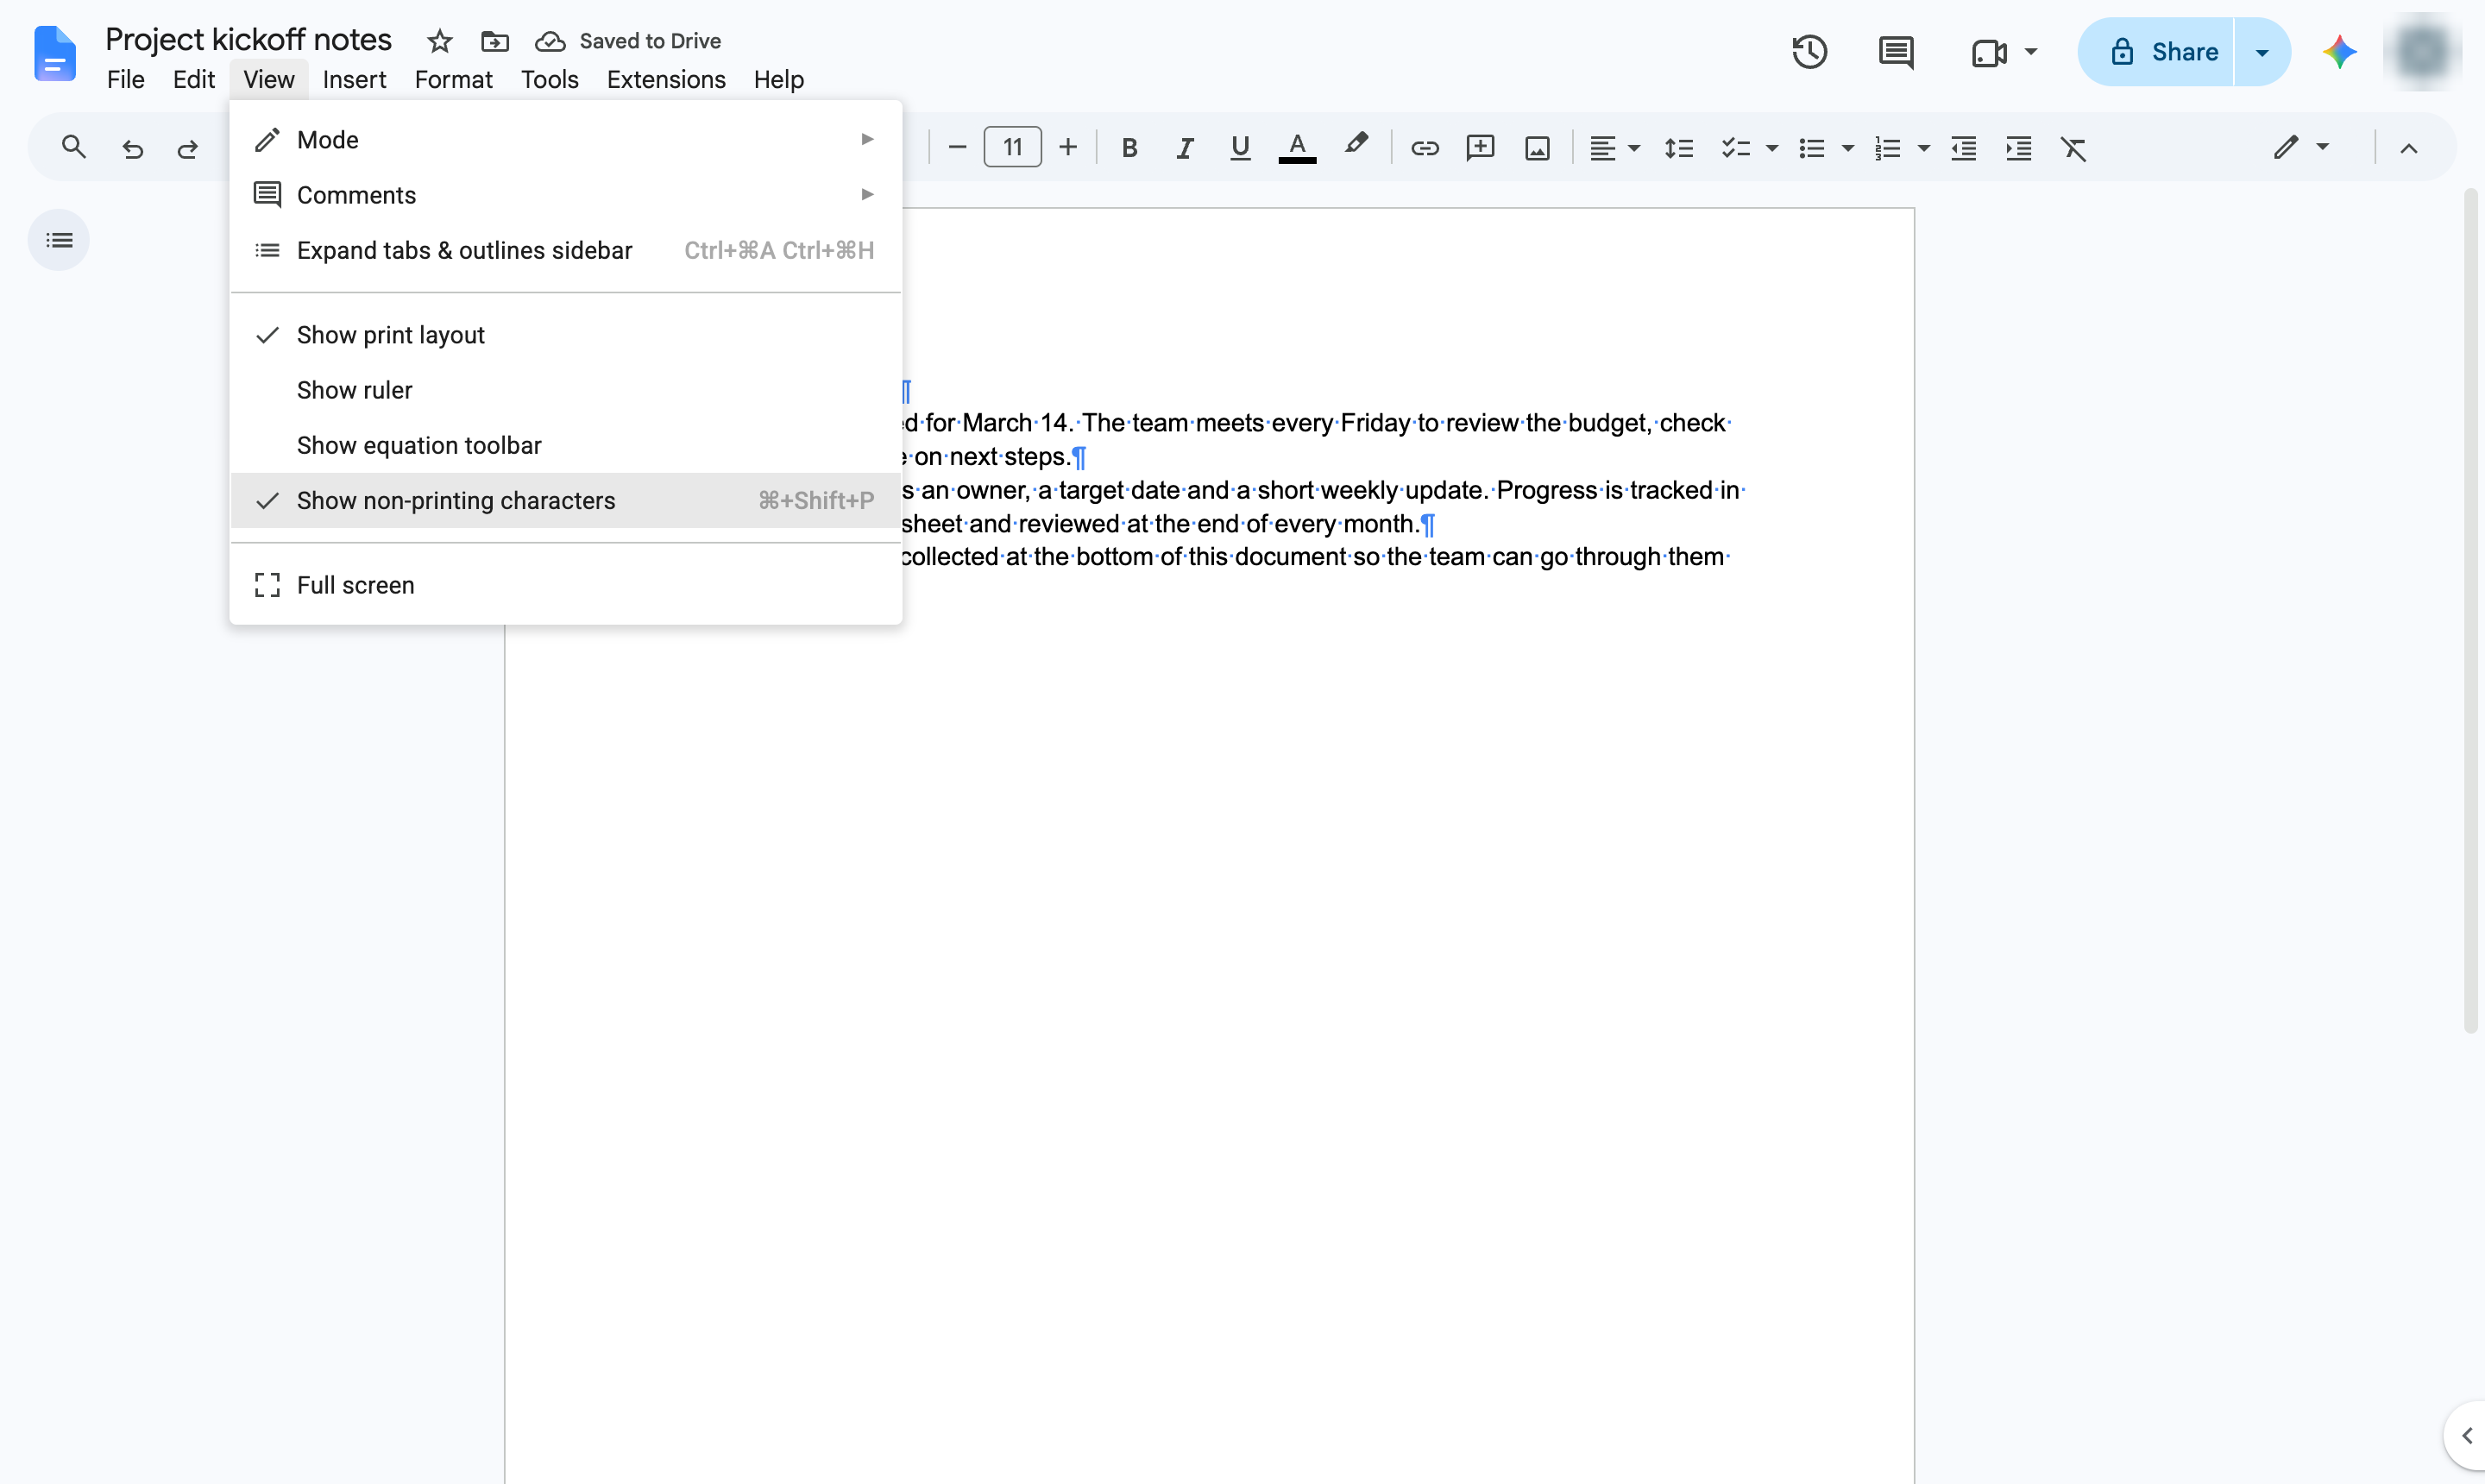Insert a link
Viewport: 2485px width, 1484px height.
[1424, 148]
